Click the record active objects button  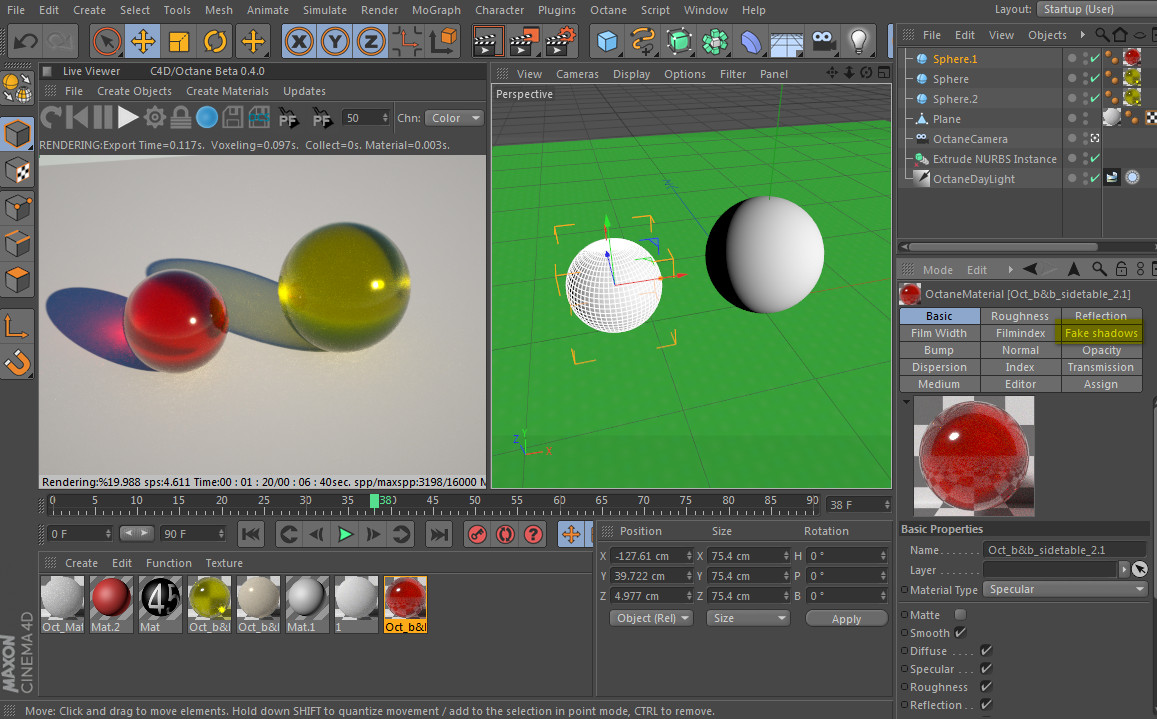point(477,534)
